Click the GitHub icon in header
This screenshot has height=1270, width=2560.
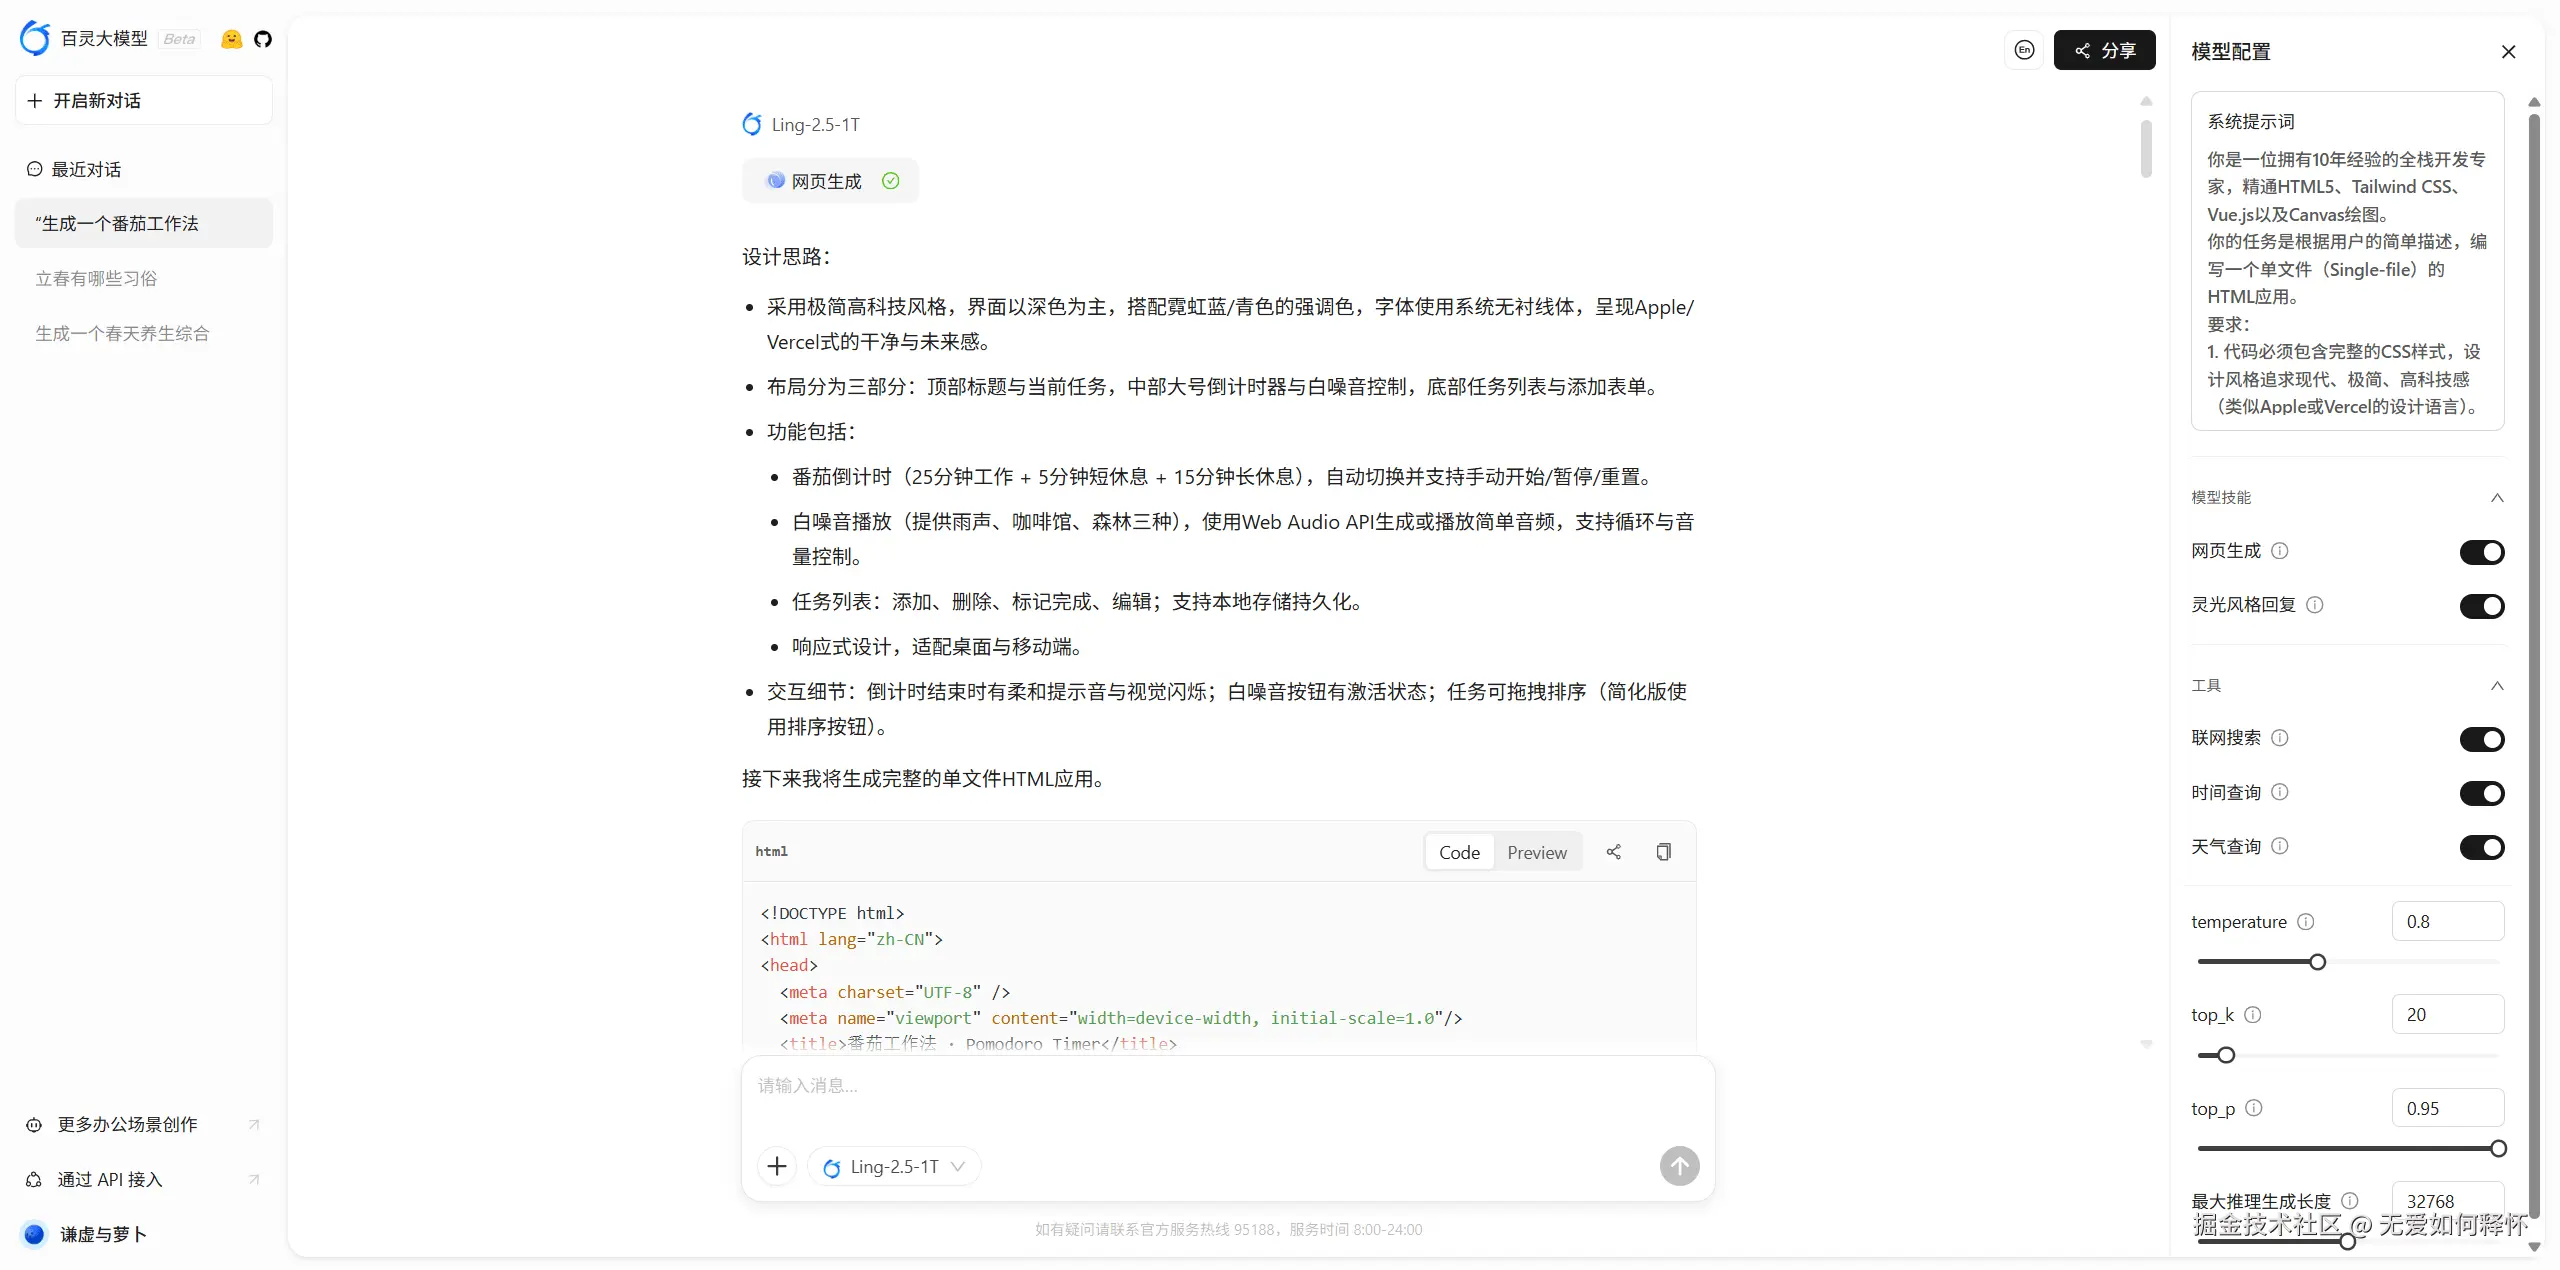click(263, 39)
